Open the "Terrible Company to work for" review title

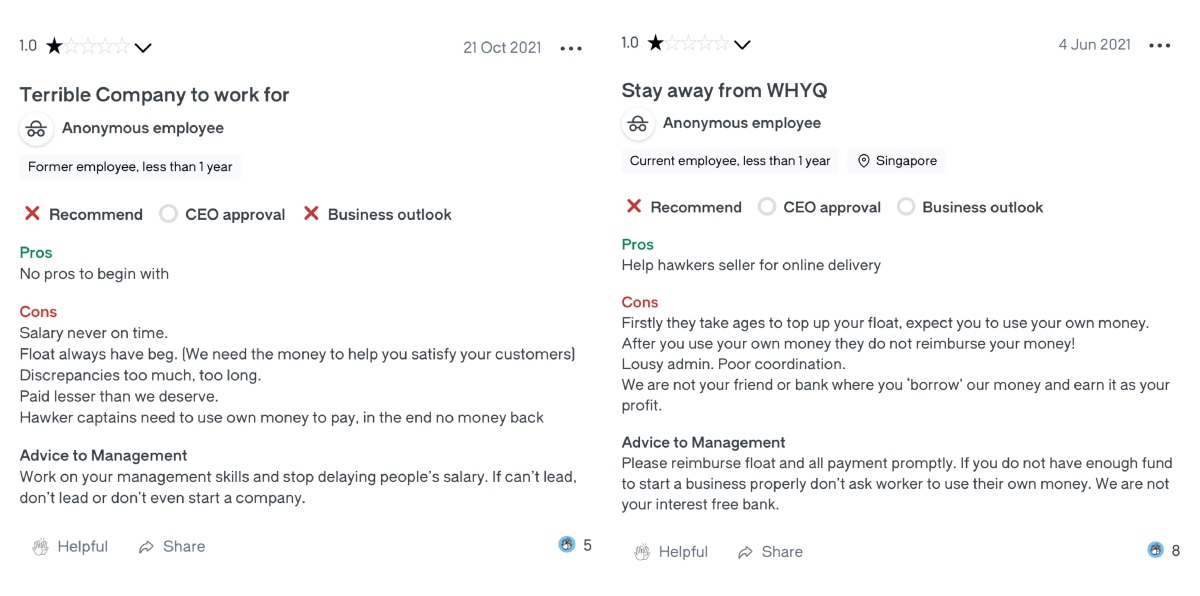click(x=154, y=95)
